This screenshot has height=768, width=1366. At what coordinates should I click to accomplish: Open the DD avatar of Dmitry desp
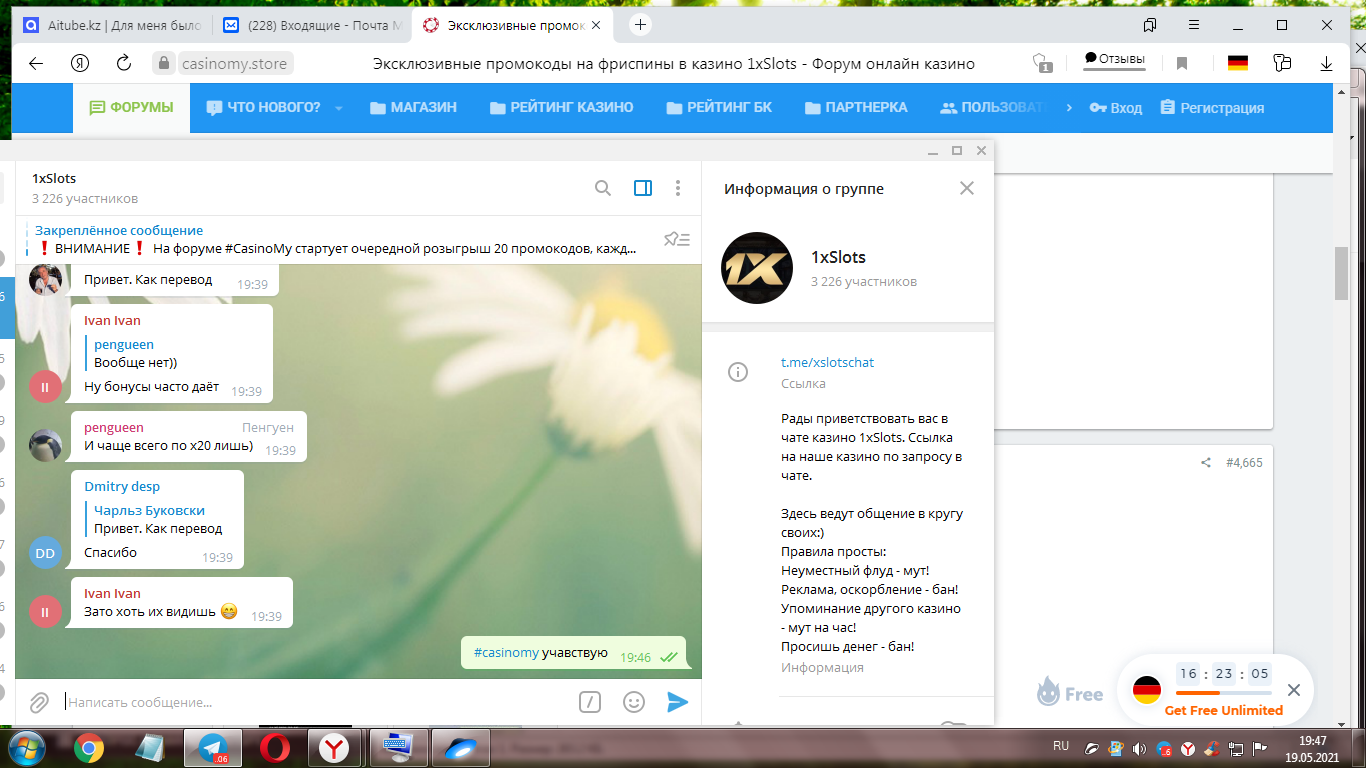[45, 552]
